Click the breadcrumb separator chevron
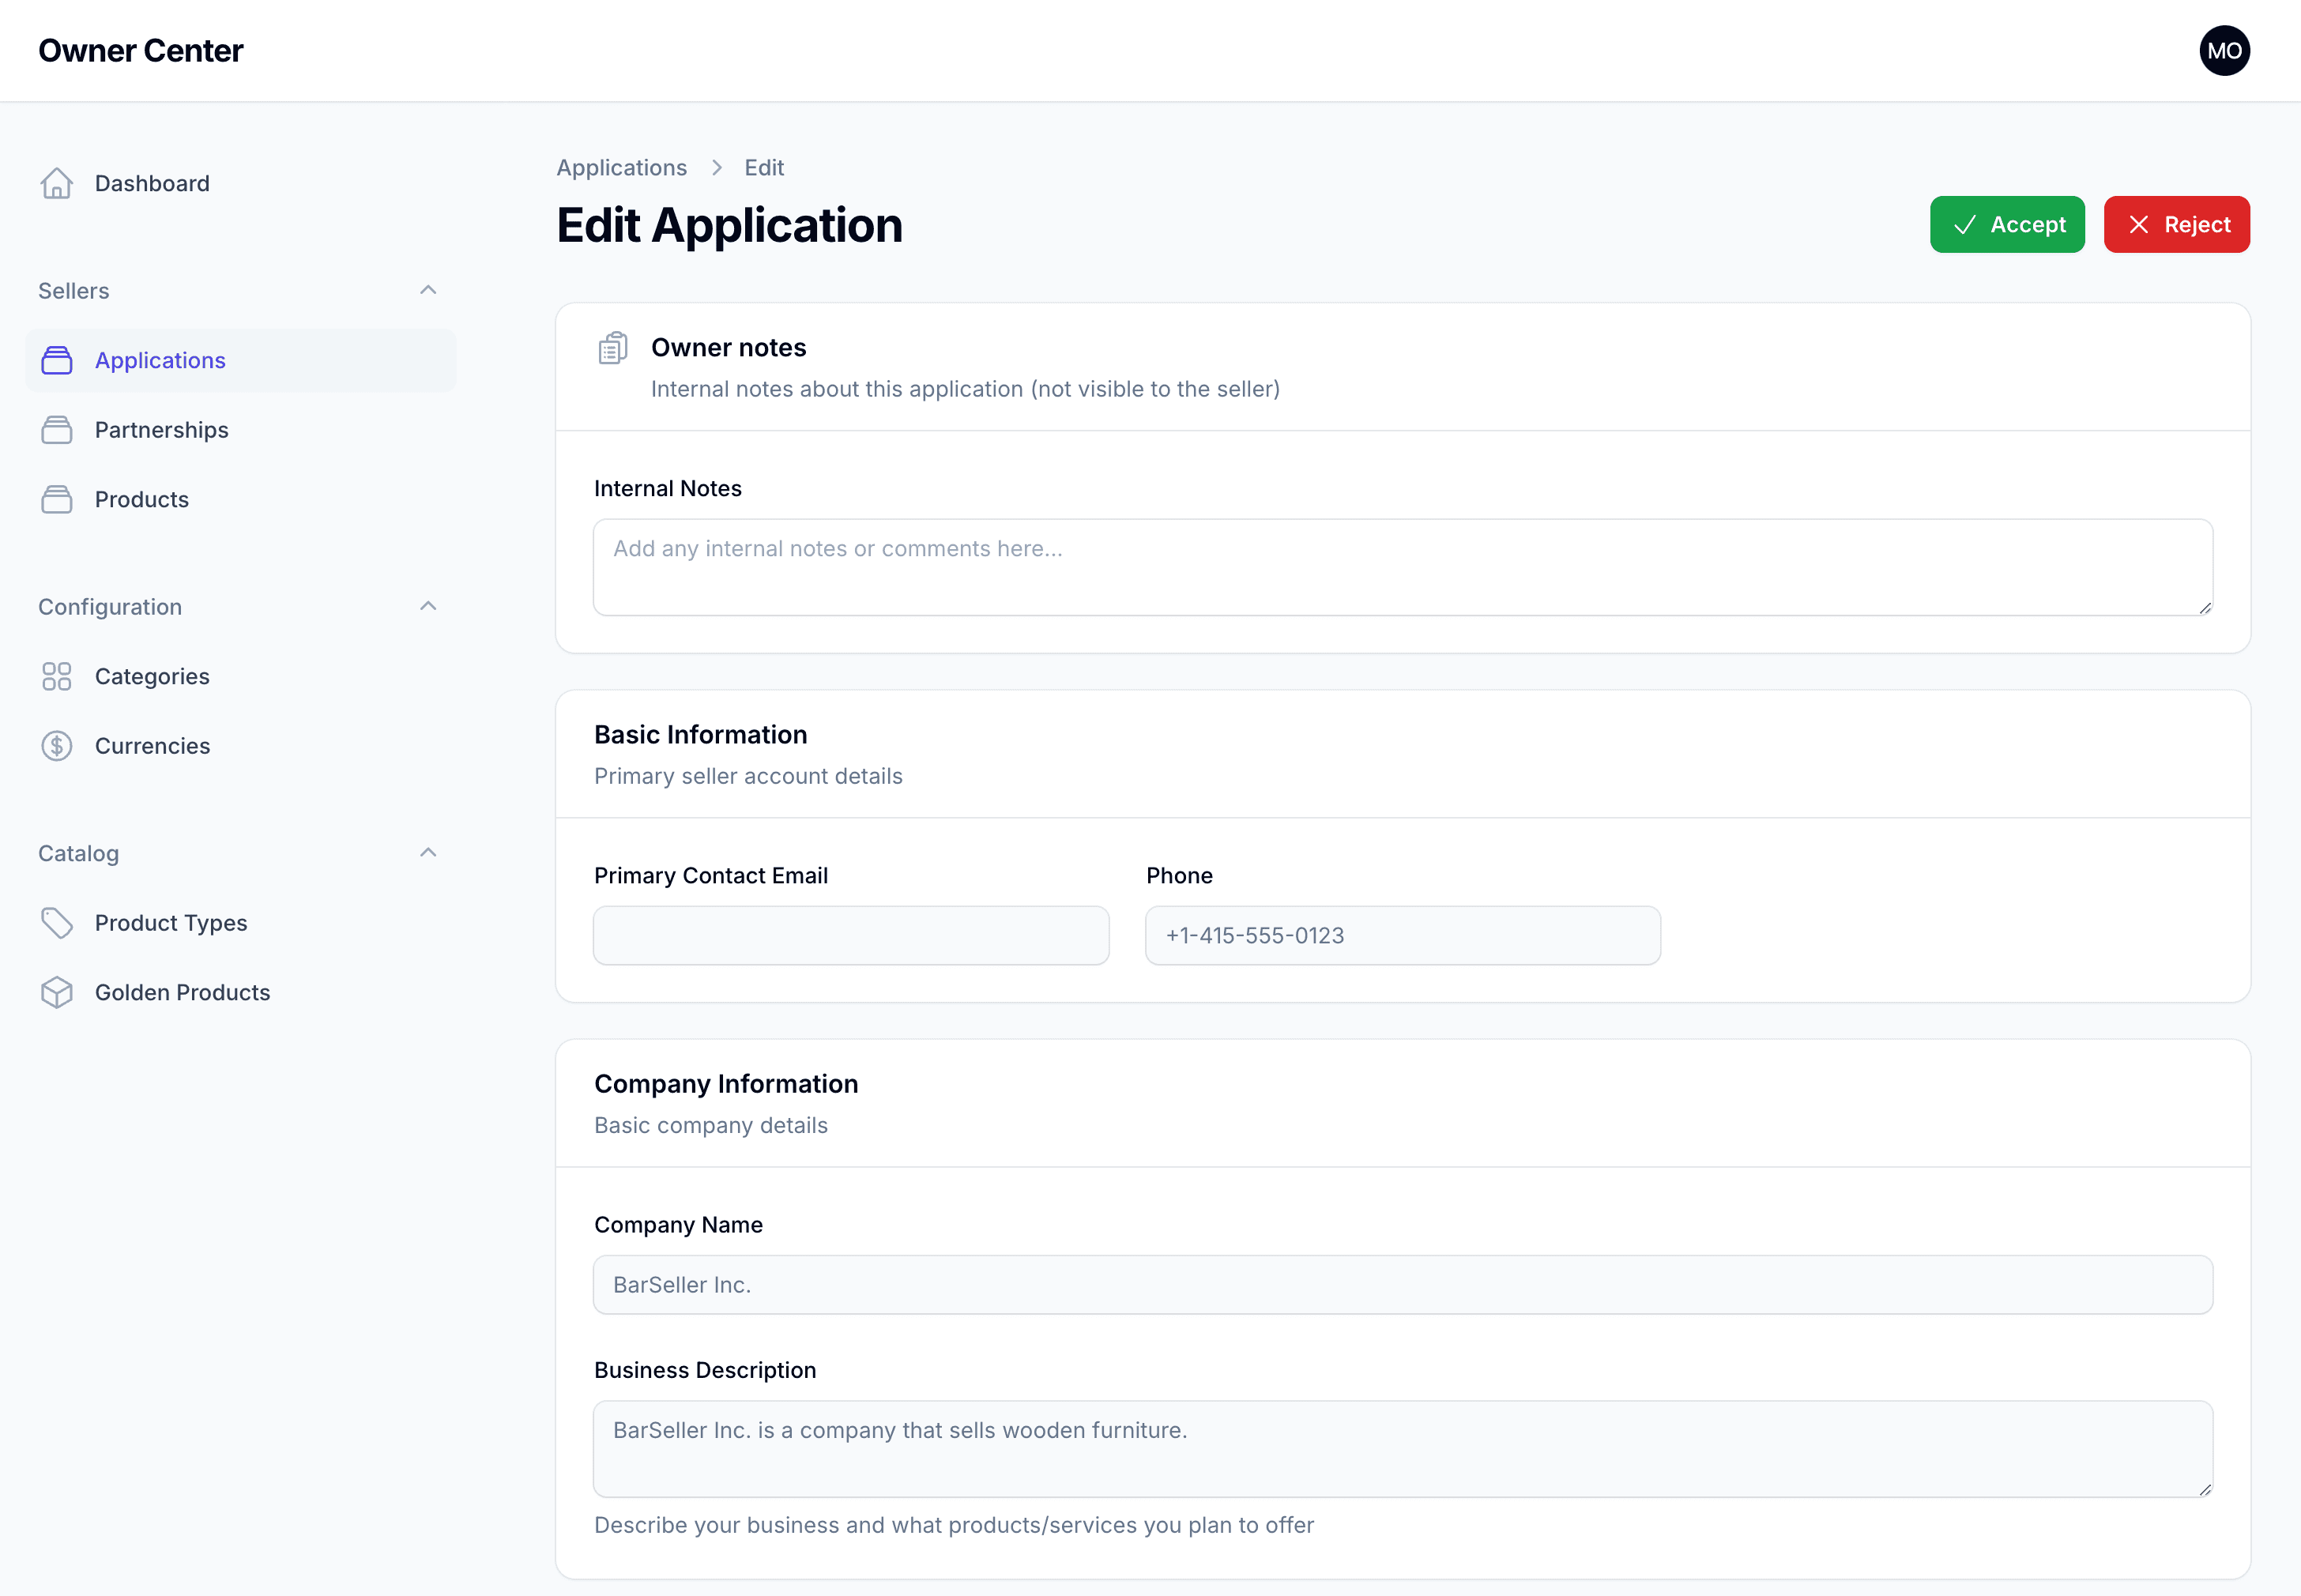This screenshot has height=1596, width=2301. 717,168
